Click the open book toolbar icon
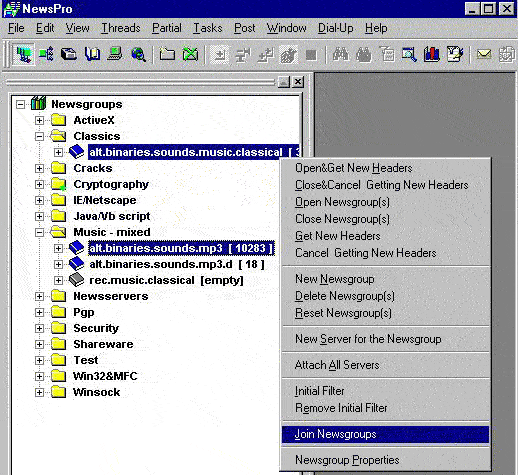The height and width of the screenshot is (475, 518). tap(92, 54)
